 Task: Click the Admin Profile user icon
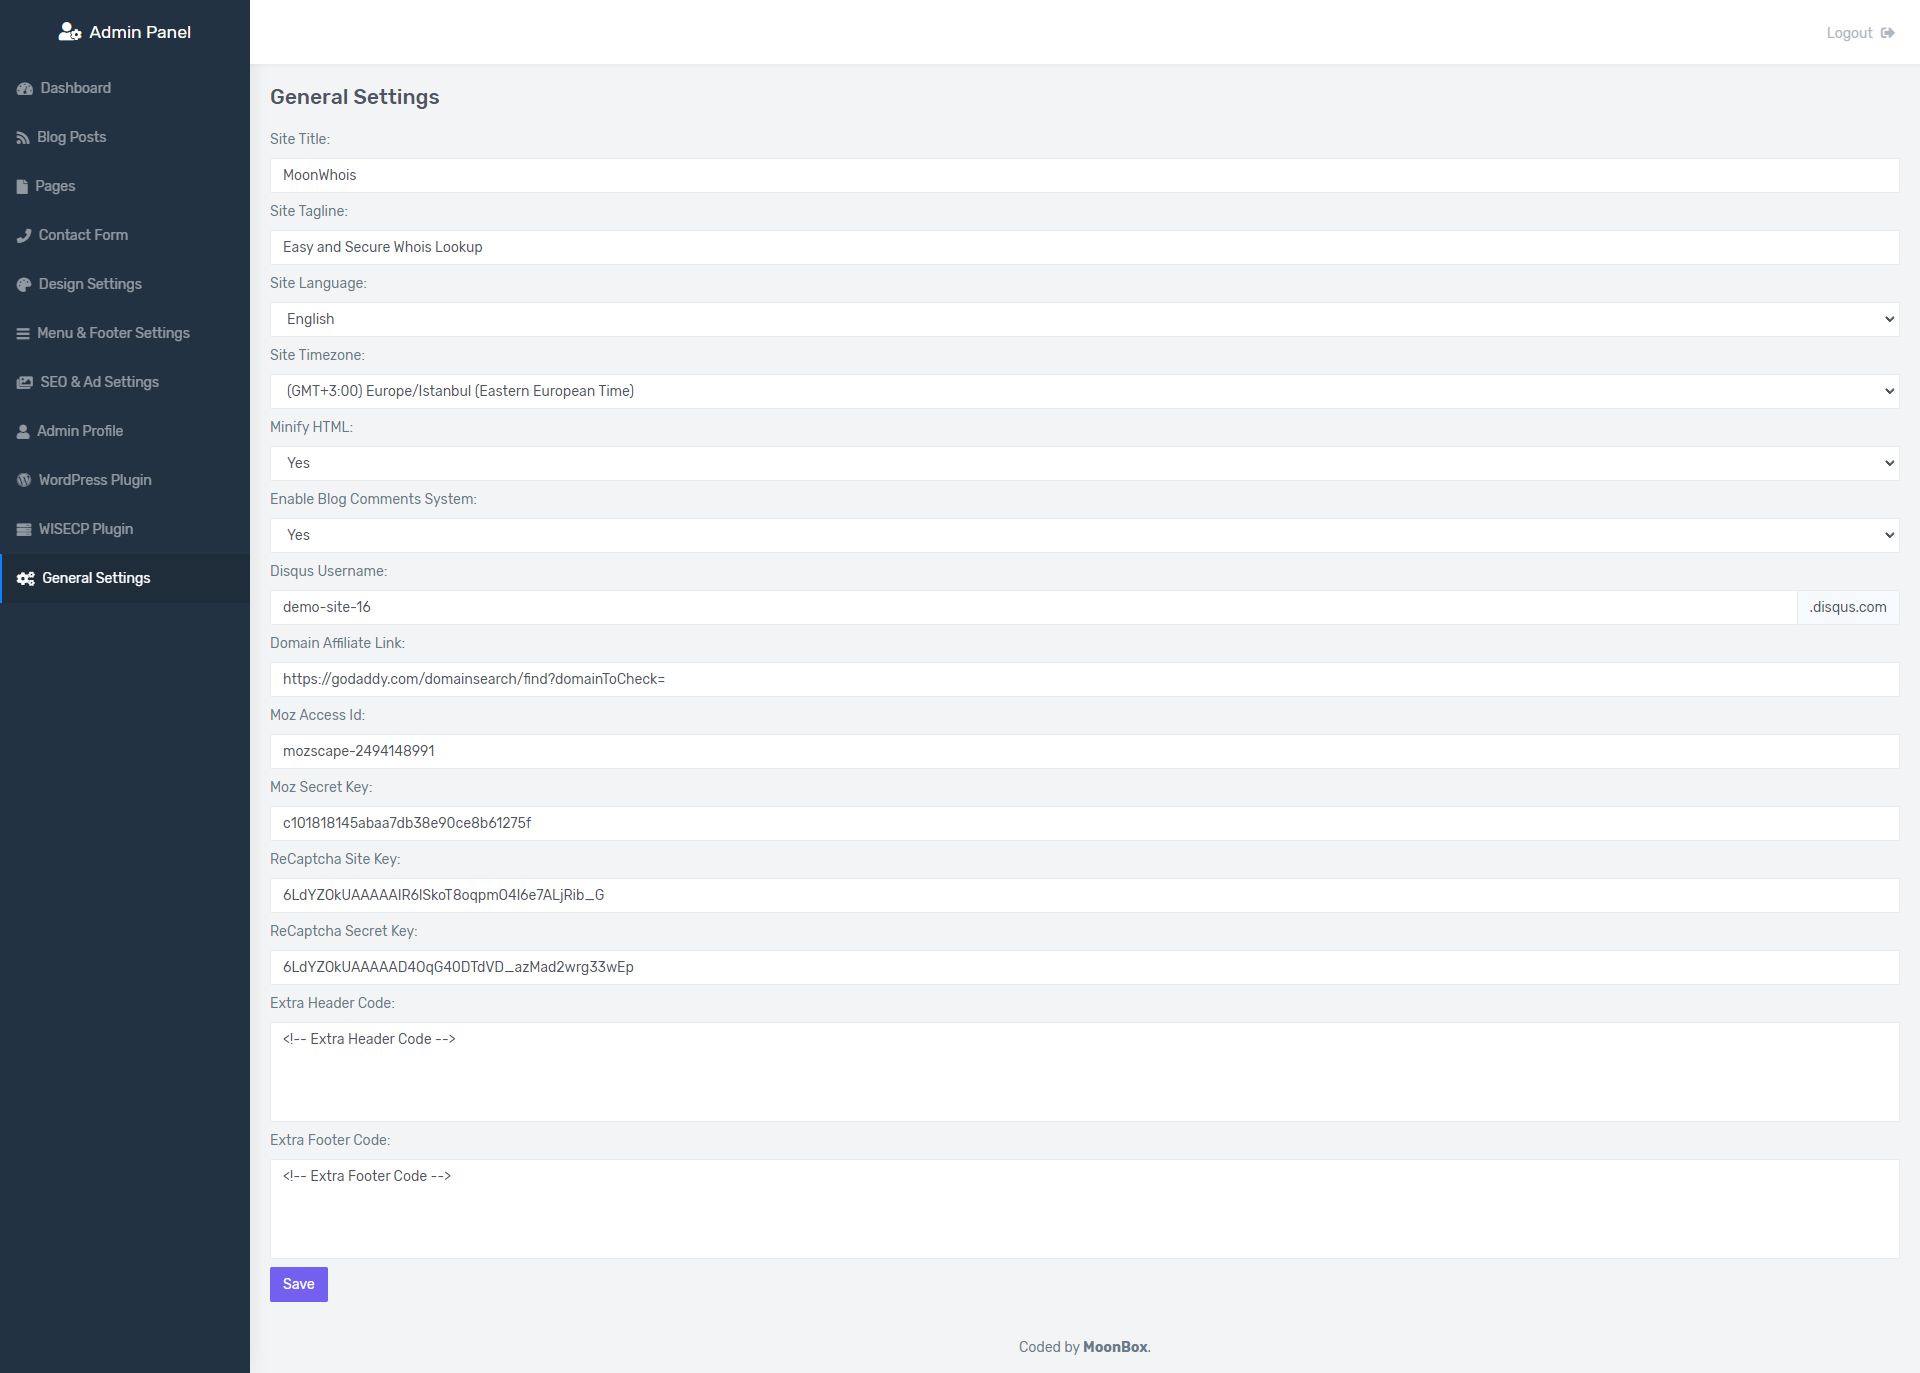[x=23, y=432]
